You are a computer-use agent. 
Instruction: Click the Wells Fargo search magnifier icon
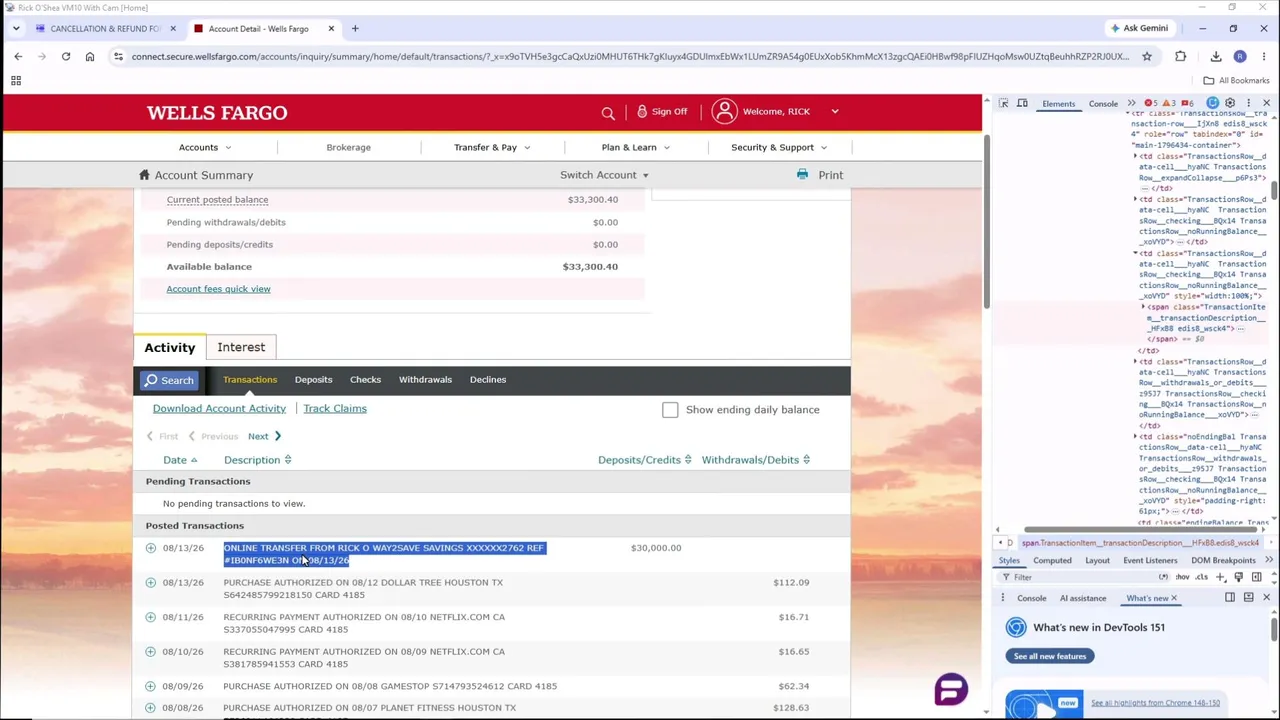[x=608, y=112]
